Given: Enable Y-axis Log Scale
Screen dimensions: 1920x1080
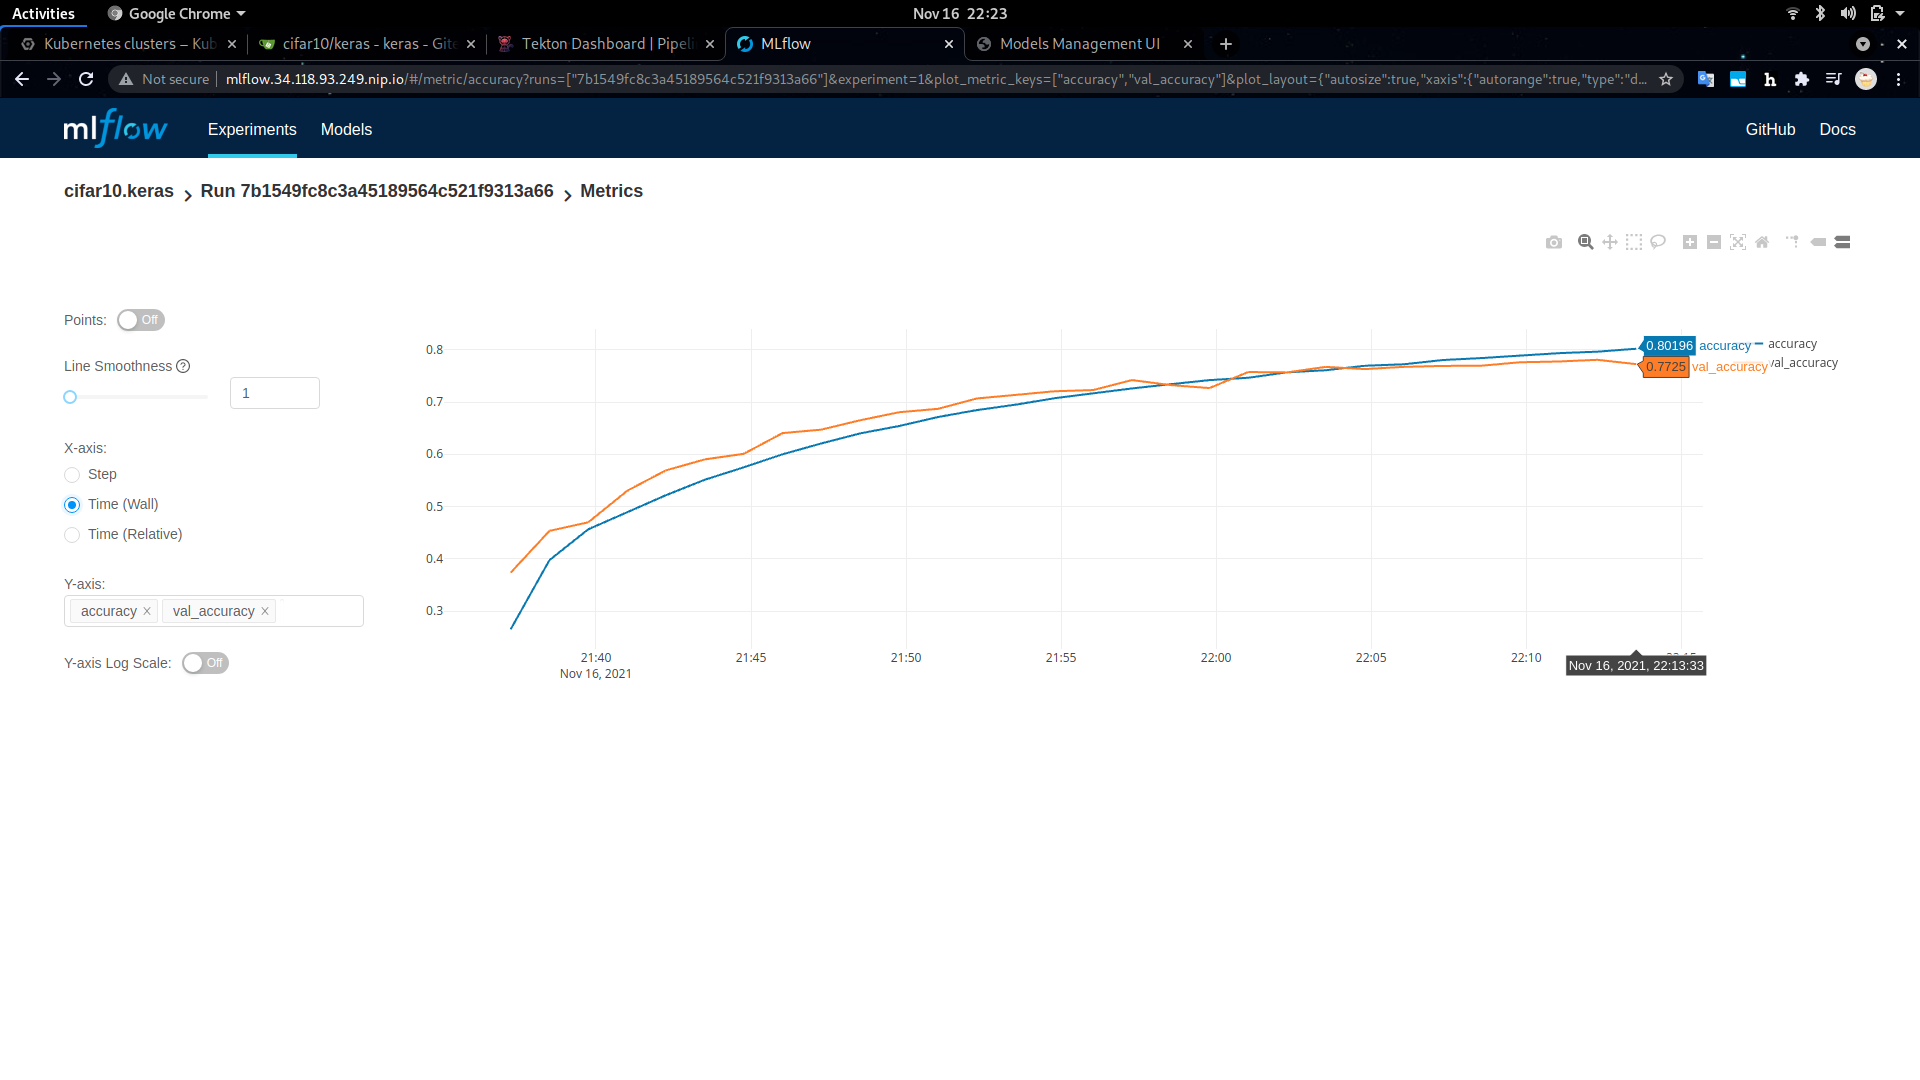Looking at the screenshot, I should [205, 663].
